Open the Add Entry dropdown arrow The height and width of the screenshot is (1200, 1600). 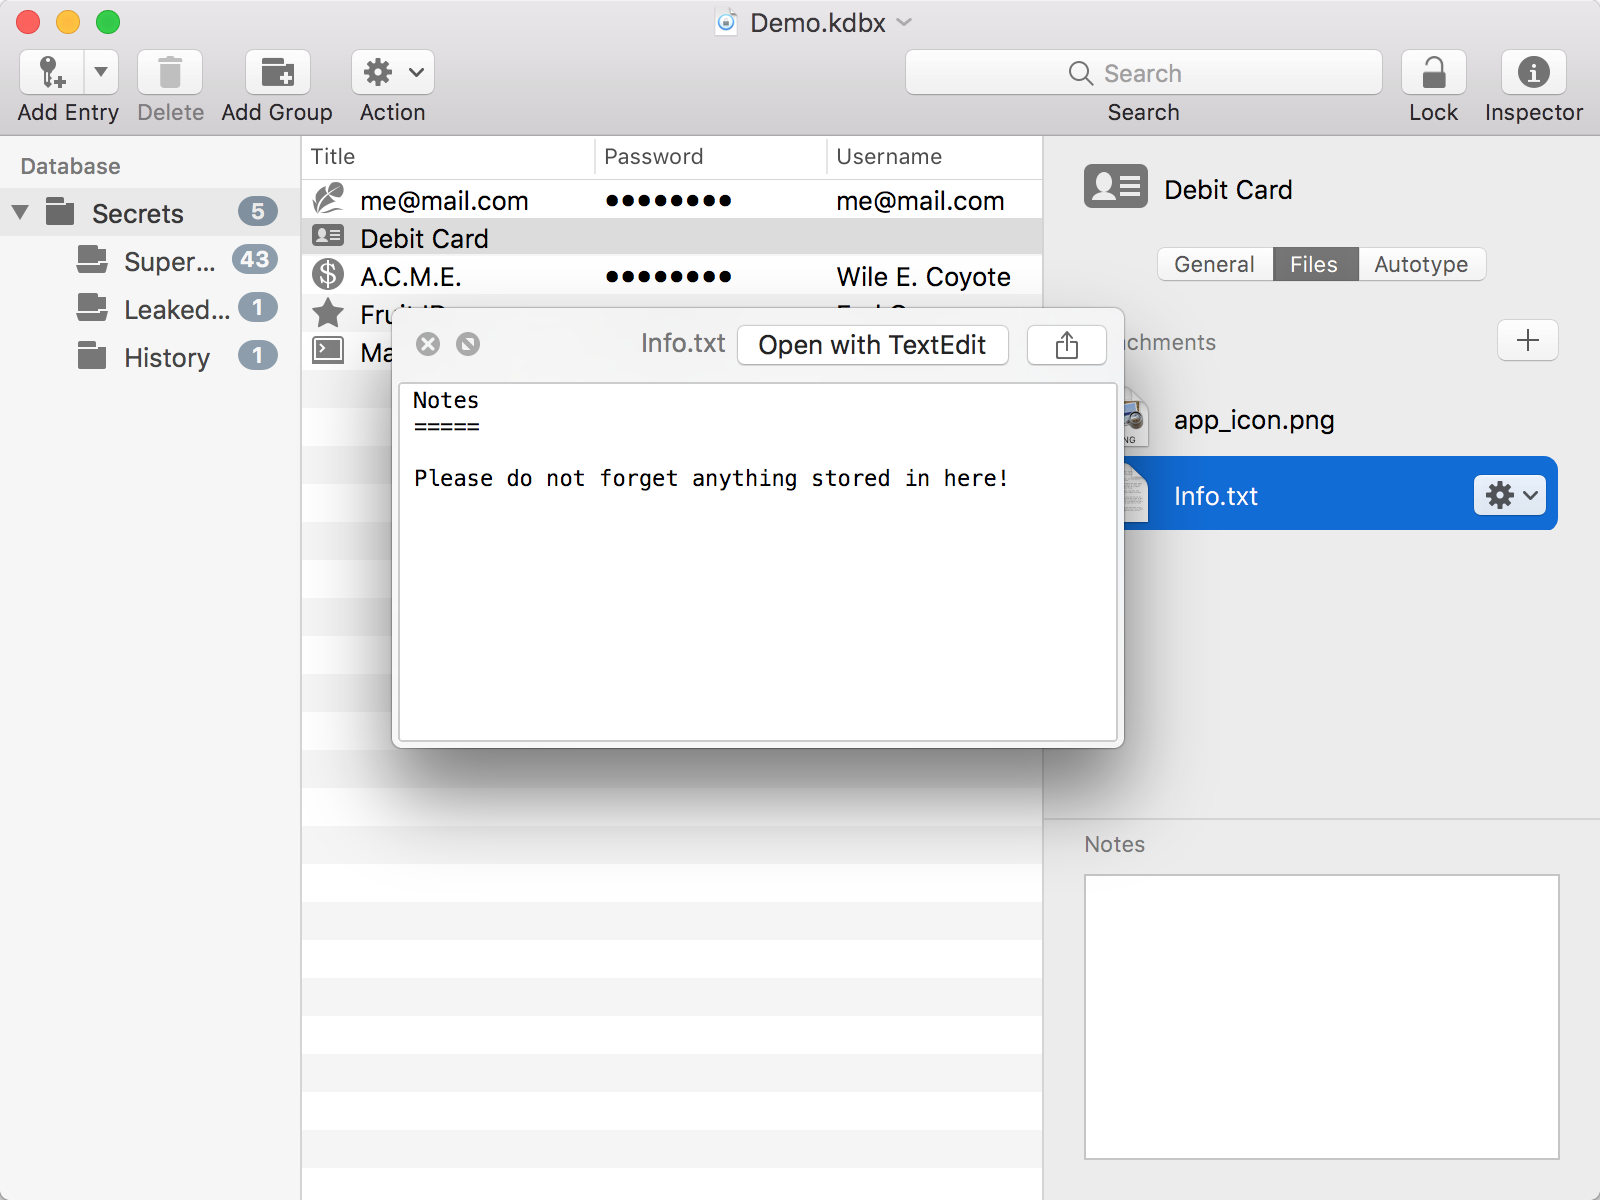pyautogui.click(x=101, y=73)
